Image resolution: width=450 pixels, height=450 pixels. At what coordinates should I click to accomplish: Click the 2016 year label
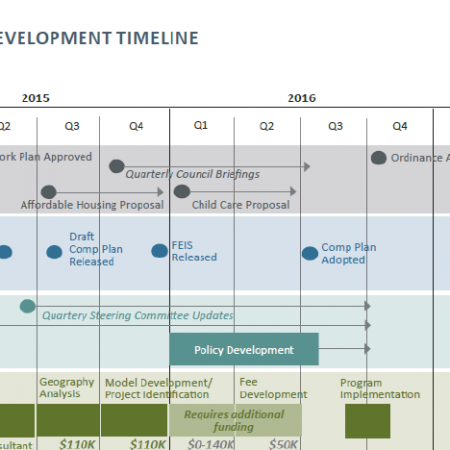point(302,98)
